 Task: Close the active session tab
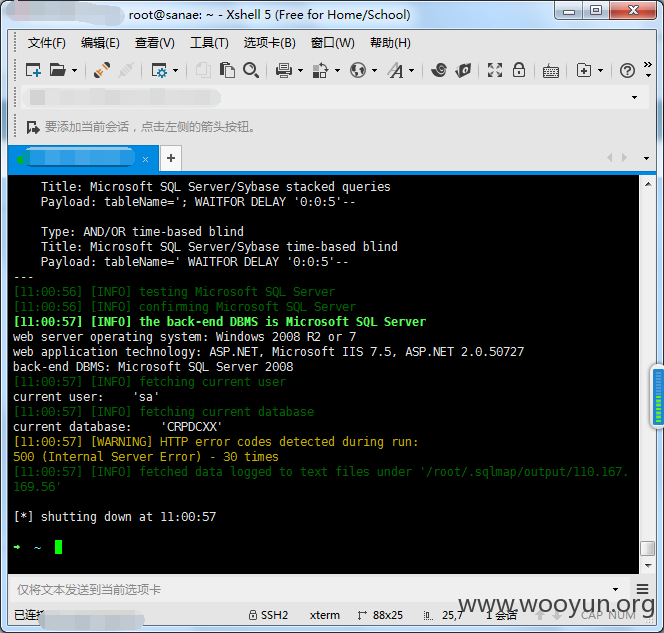point(145,160)
